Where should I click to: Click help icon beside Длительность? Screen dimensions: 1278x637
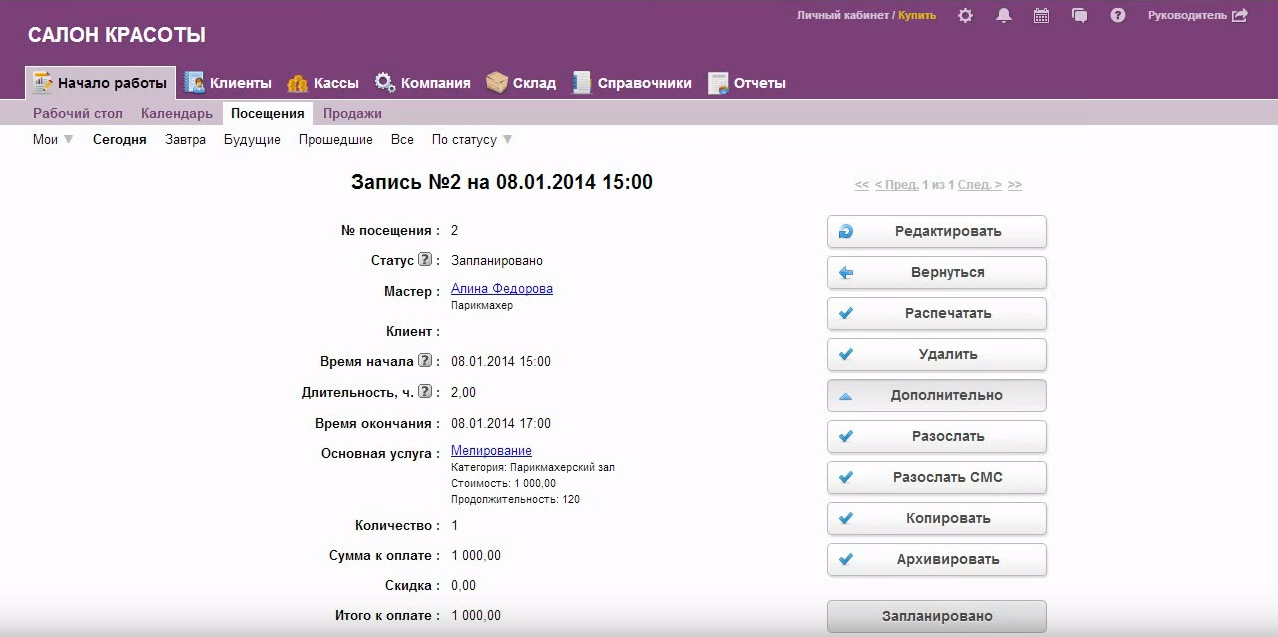(425, 392)
